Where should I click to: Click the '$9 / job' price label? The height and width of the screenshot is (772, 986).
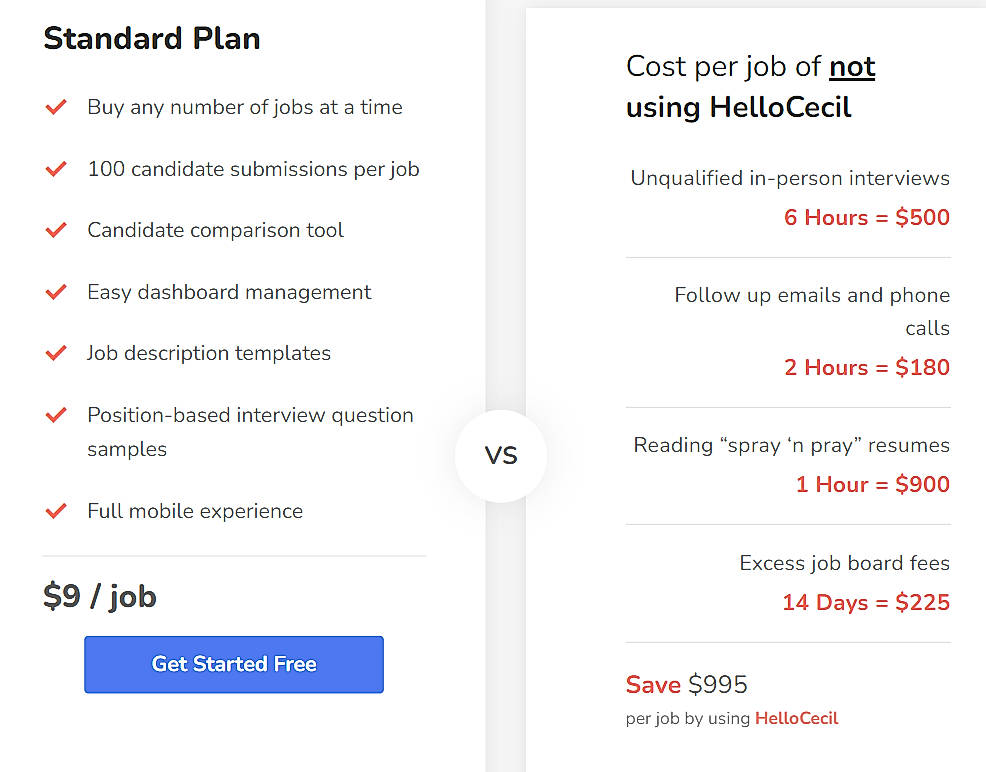click(99, 596)
